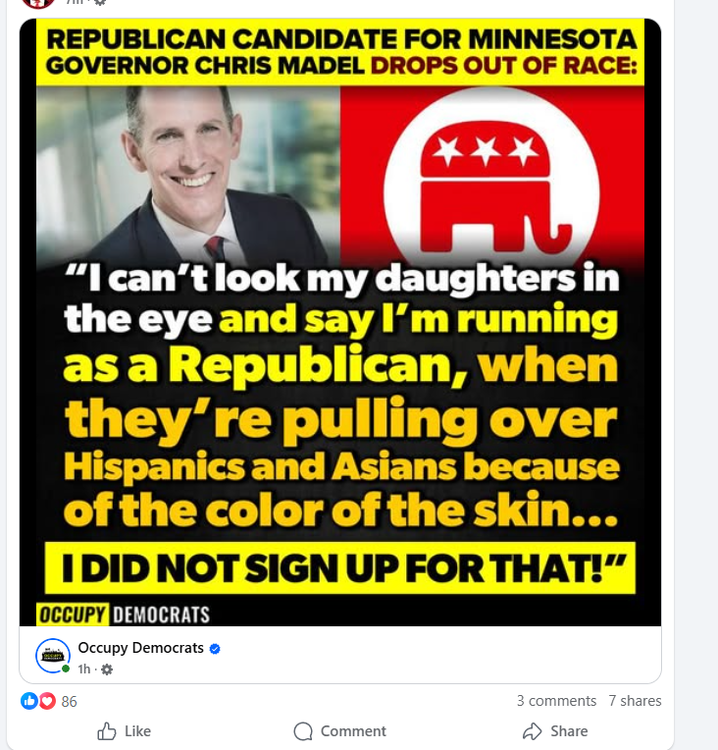
Task: Select the Comment button label
Action: (x=353, y=731)
